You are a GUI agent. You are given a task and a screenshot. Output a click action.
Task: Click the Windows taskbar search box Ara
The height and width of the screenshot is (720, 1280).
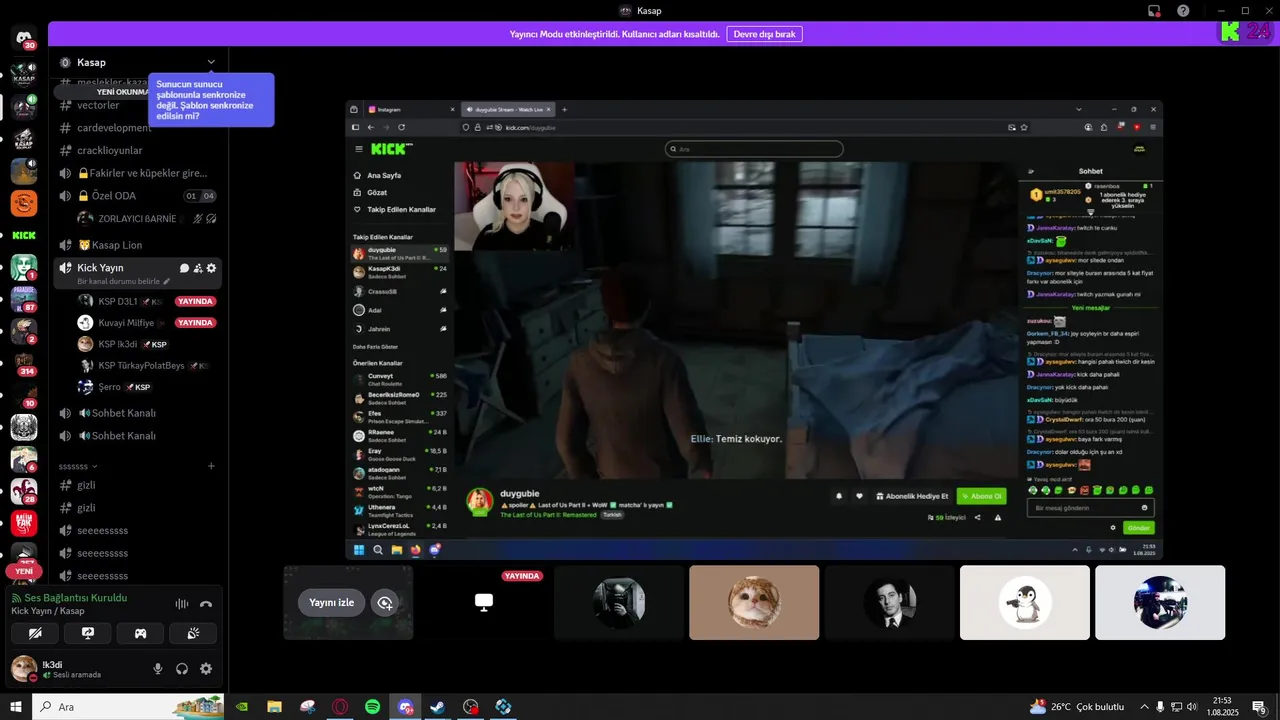click(129, 707)
